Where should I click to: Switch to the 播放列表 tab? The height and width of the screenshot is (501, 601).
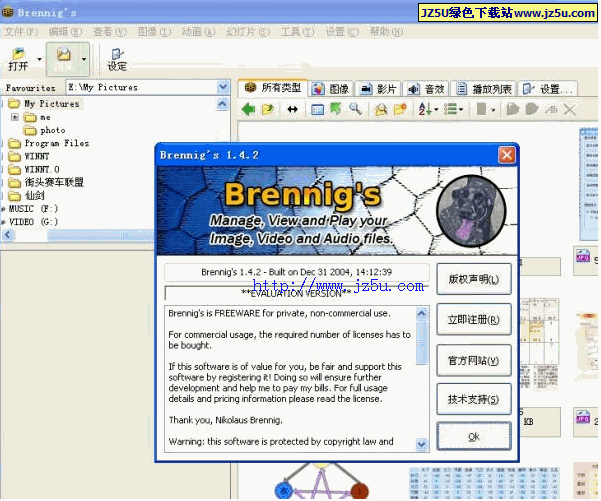tap(484, 89)
